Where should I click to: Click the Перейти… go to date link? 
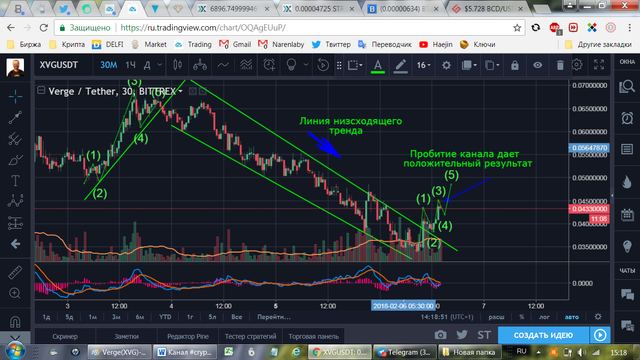click(274, 317)
